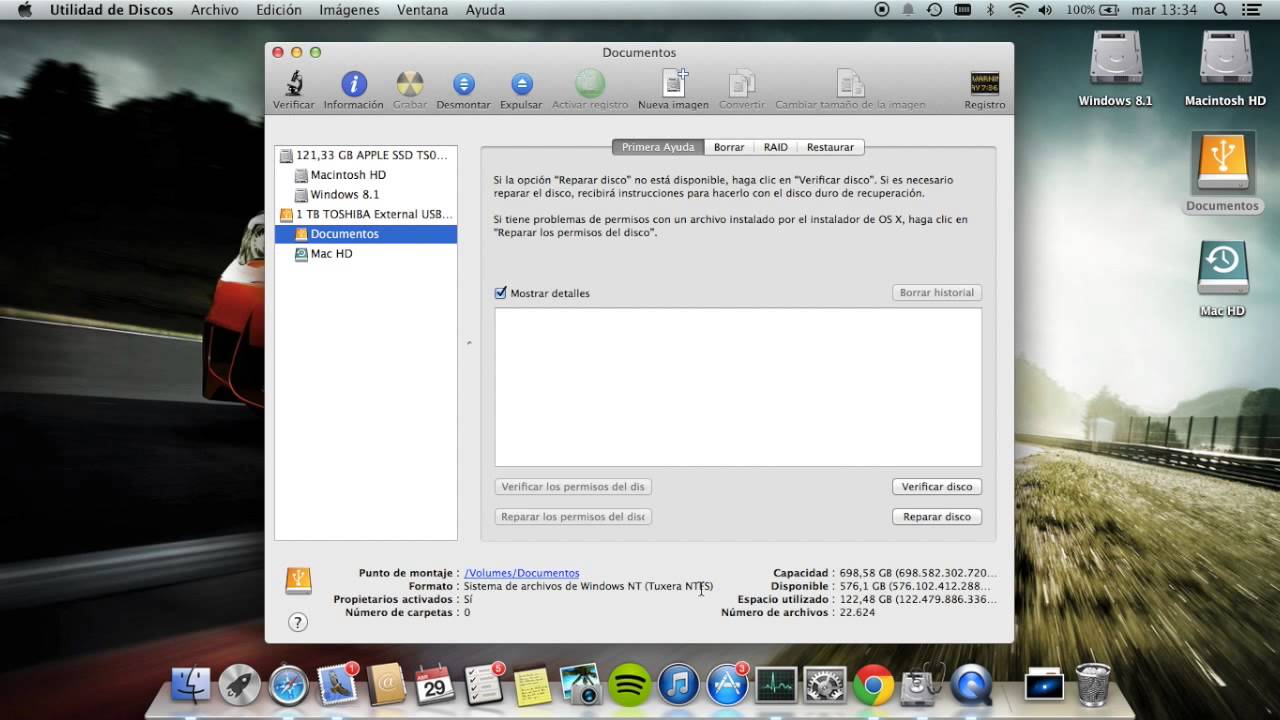The height and width of the screenshot is (720, 1280).
Task: Open QuickTime Player in the dock
Action: coord(970,686)
